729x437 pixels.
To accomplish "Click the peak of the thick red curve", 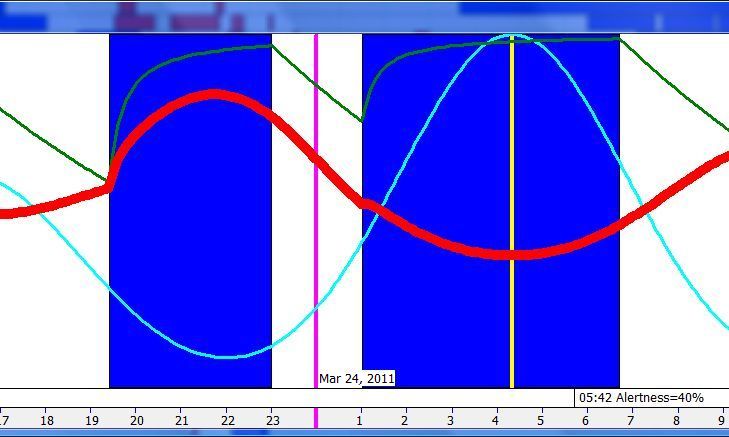I will pyautogui.click(x=214, y=95).
